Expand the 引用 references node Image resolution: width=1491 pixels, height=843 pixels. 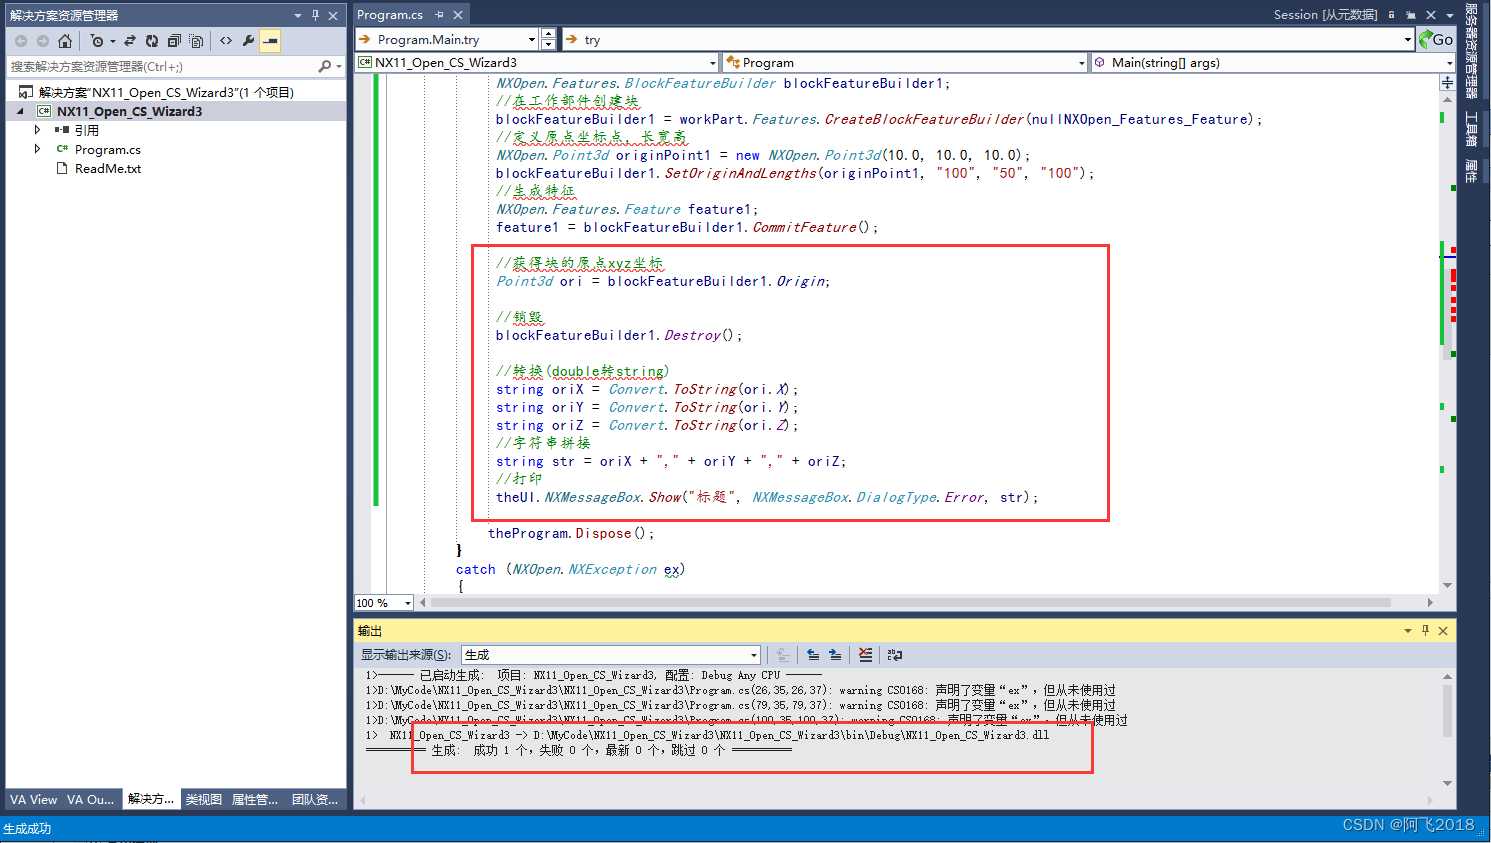(x=38, y=130)
